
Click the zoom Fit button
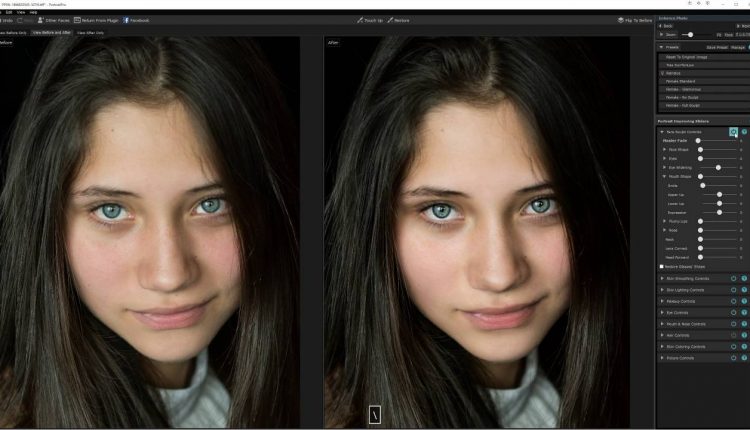click(719, 35)
